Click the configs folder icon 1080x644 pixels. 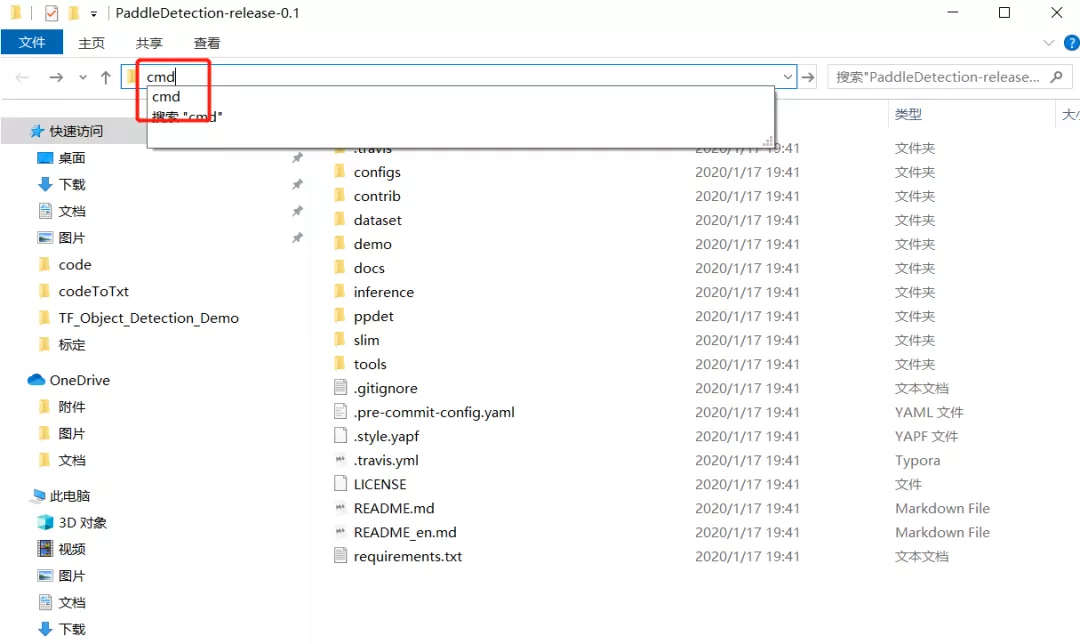[x=340, y=172]
